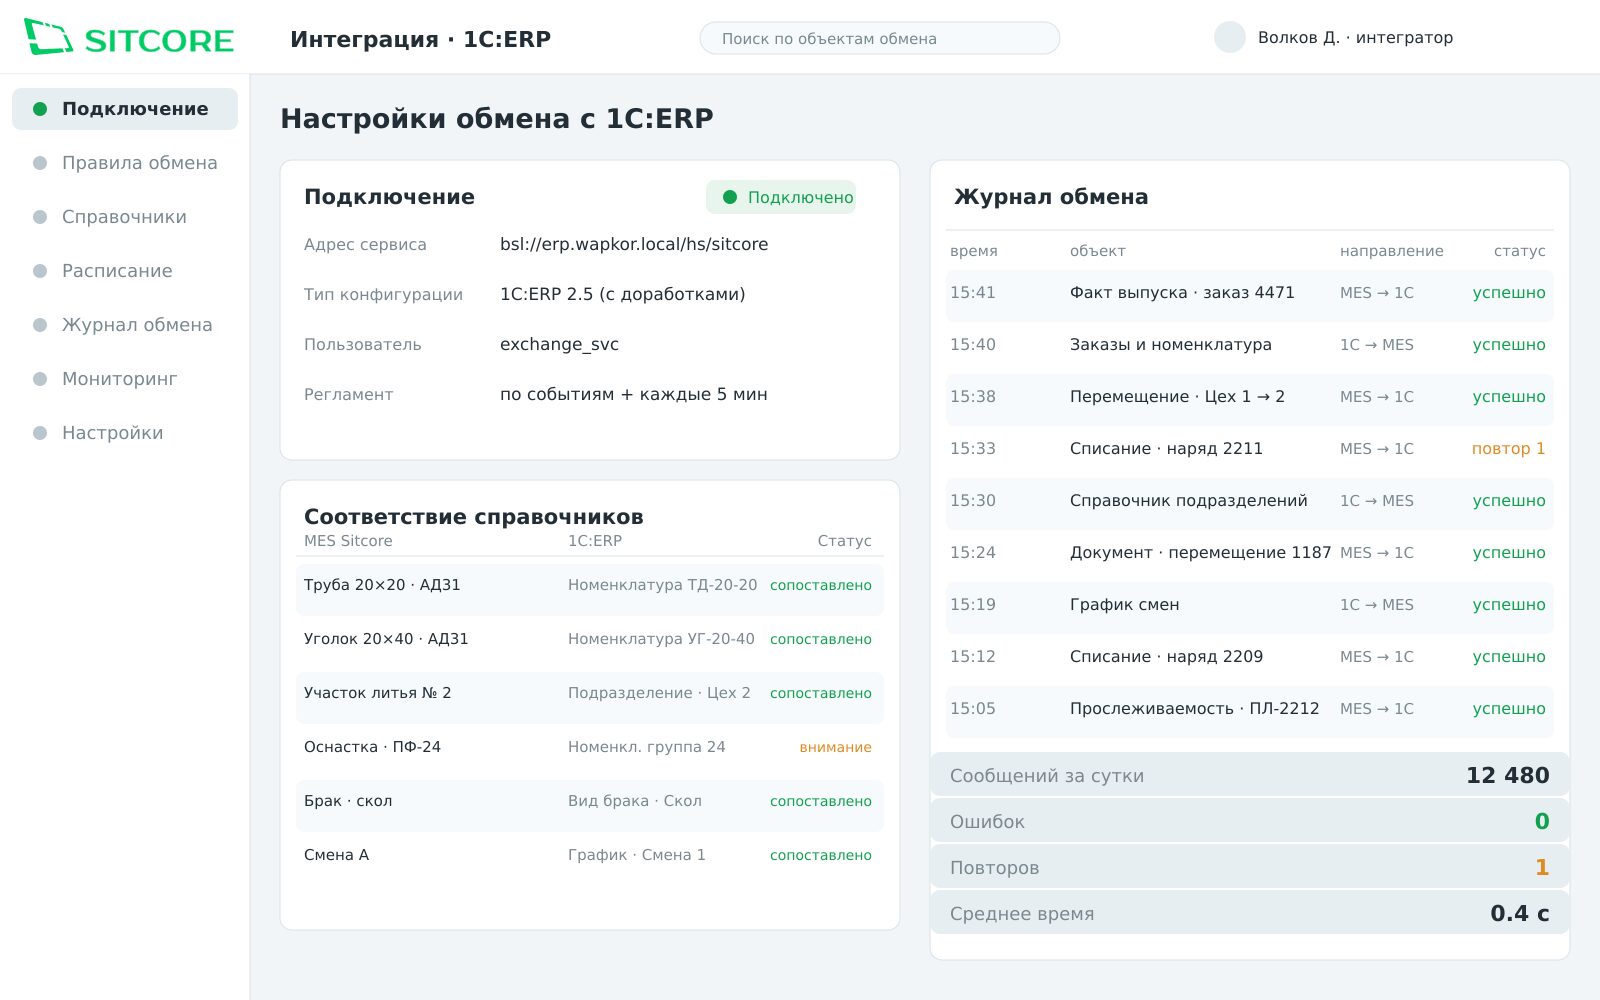This screenshot has width=1600, height=1000.
Task: Click the Повторов summary row
Action: (x=1250, y=867)
